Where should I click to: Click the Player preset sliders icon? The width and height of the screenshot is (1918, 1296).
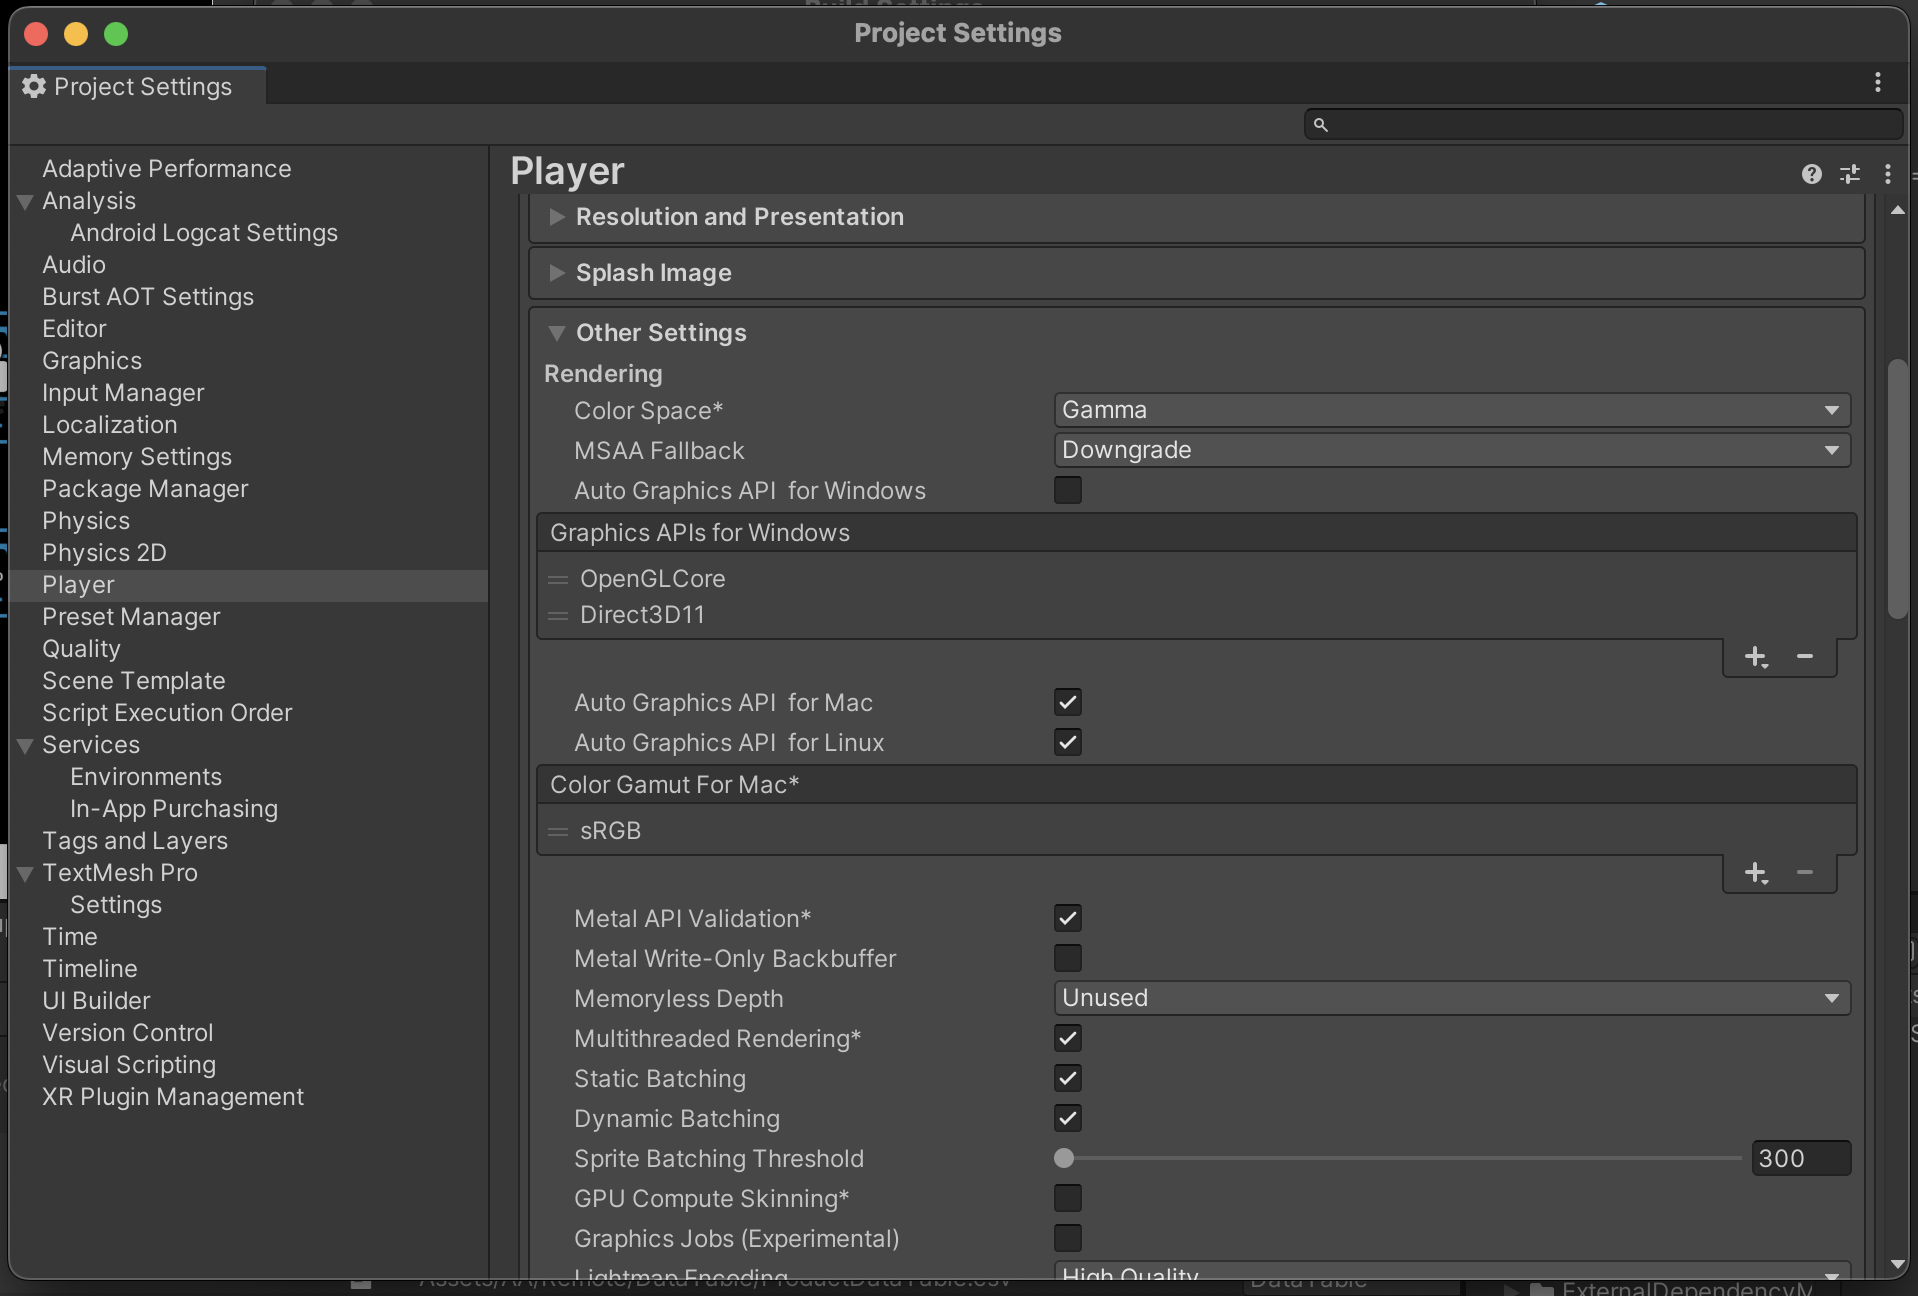point(1850,174)
